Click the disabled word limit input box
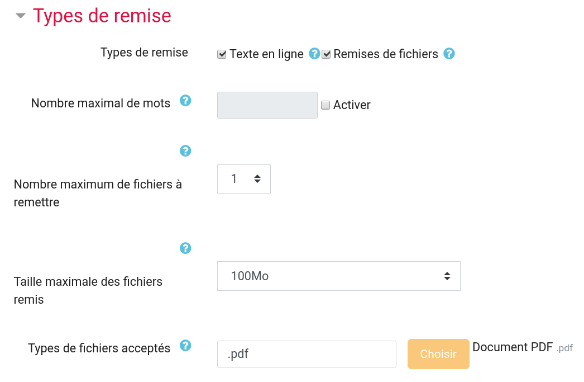This screenshot has width=584, height=382. 267,105
